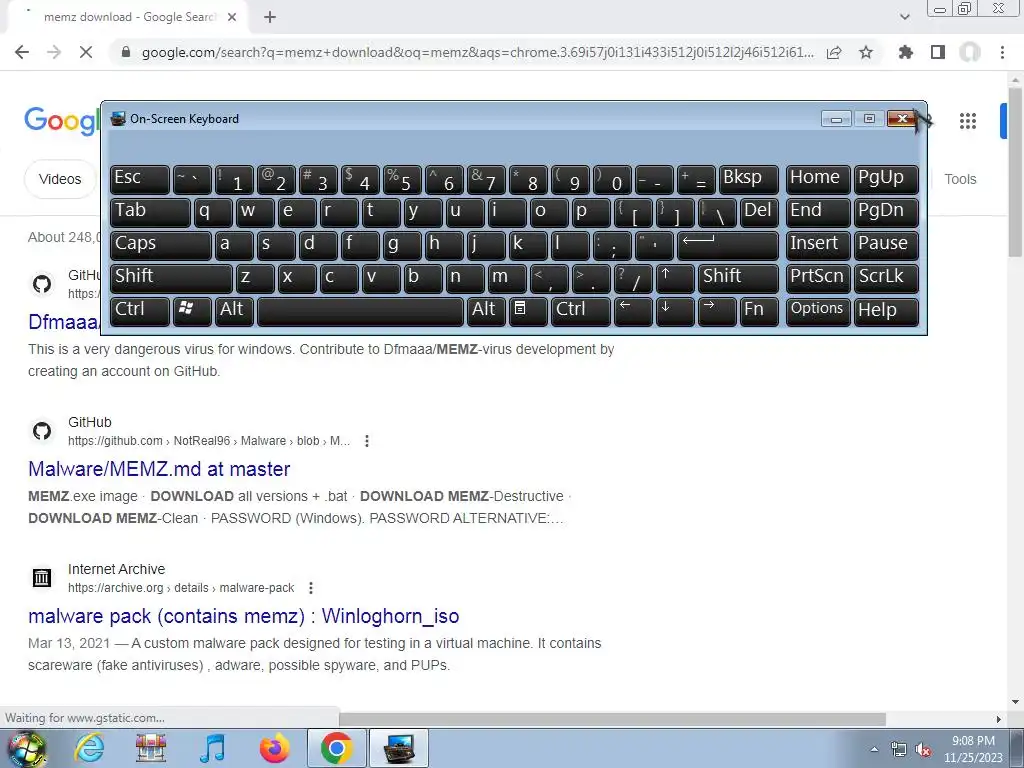Click the horizontal scrollbar thumb in Chrome
This screenshot has width=1024, height=768.
[612, 718]
